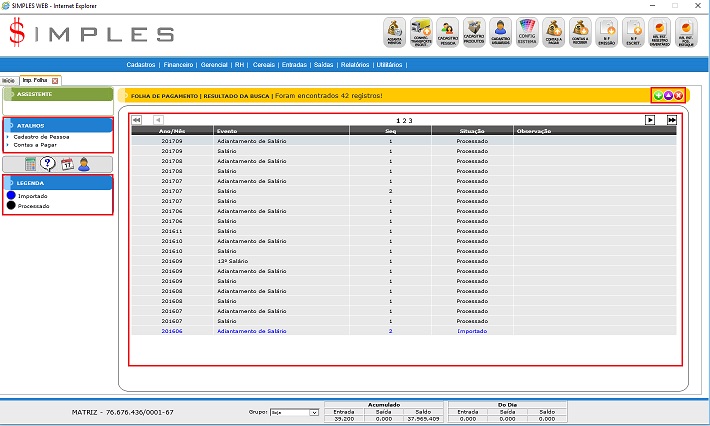
Task: Go to last page of results
Action: point(672,119)
